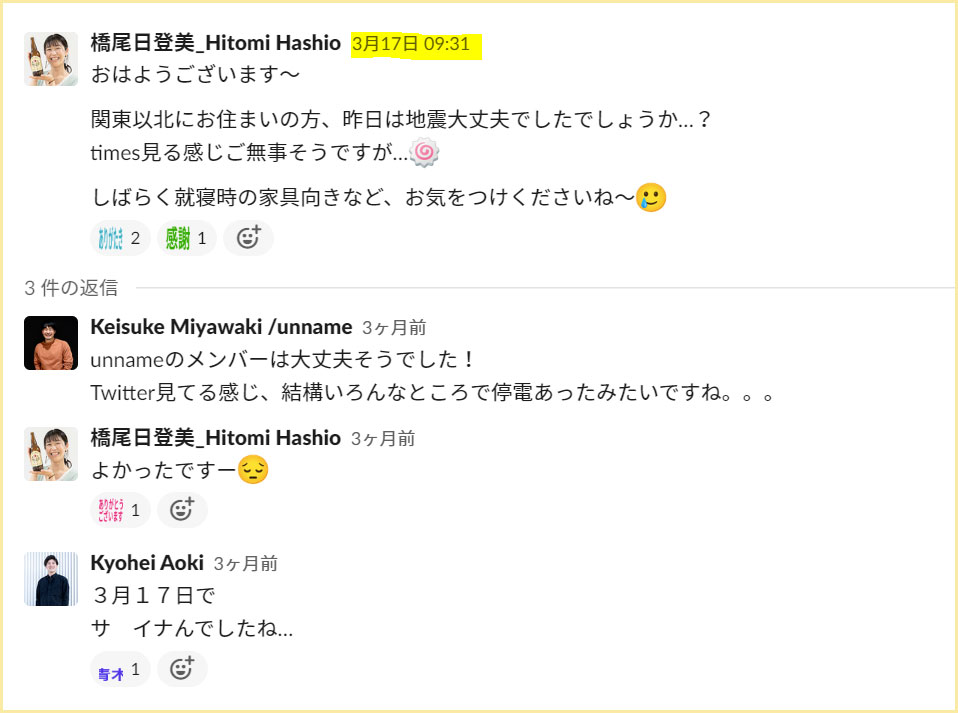958x713 pixels.
Task: Add reaction to Hitomi's first message
Action: coord(248,238)
